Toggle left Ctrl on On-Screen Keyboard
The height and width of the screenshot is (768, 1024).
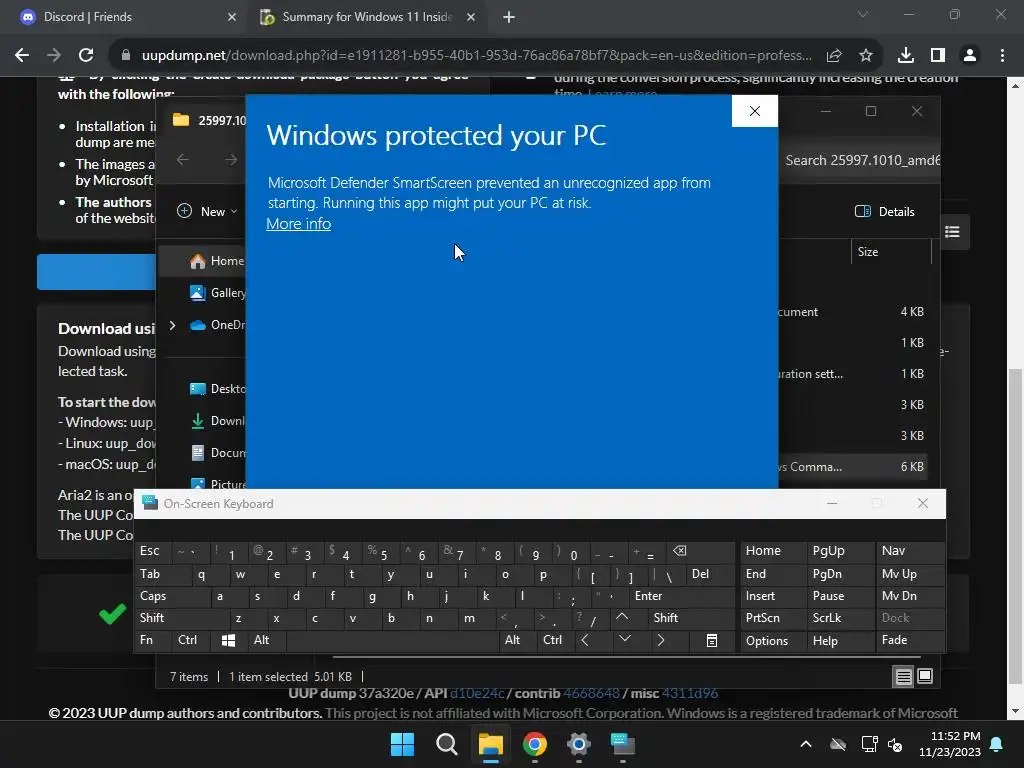(191, 640)
